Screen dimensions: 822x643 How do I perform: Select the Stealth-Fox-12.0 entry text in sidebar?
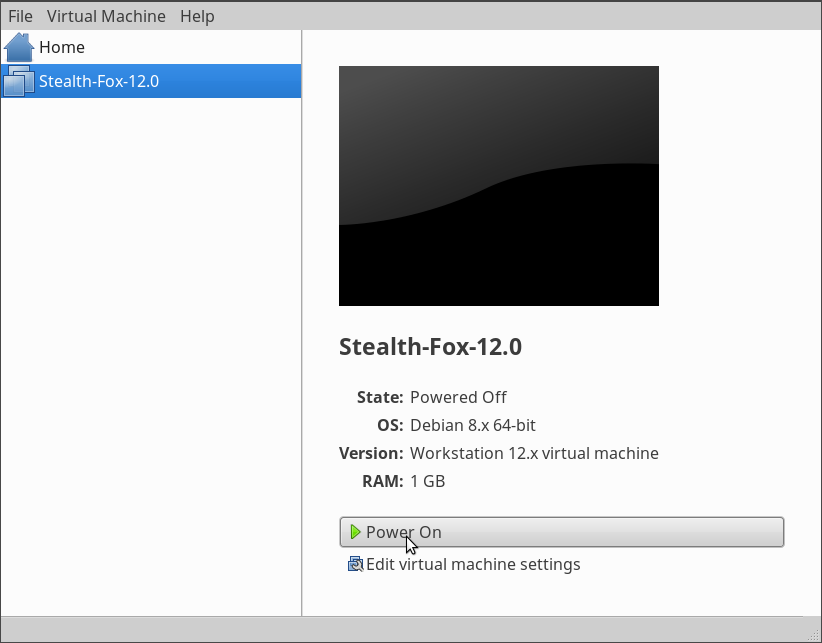click(x=99, y=81)
